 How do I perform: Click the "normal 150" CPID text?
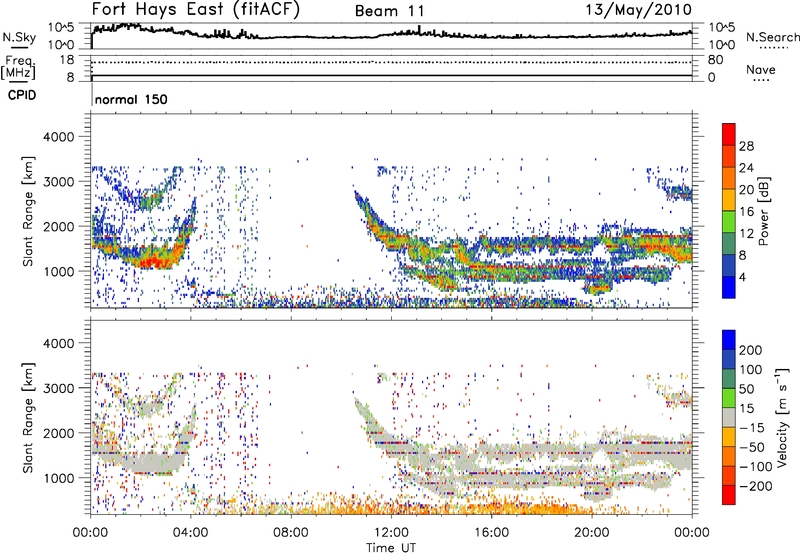[131, 99]
